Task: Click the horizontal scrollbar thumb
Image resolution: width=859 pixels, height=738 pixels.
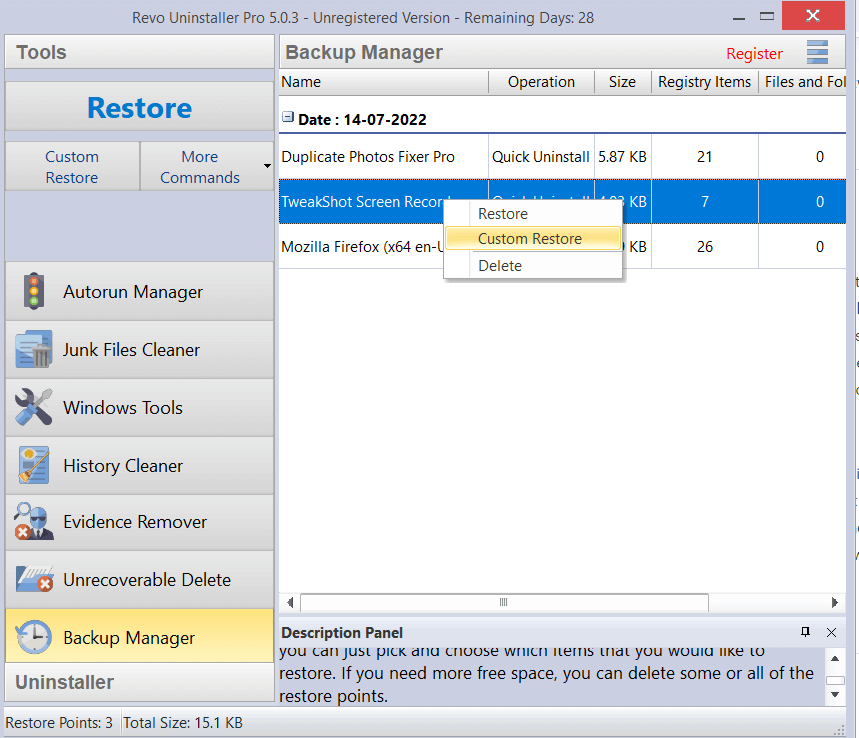Action: pyautogui.click(x=504, y=602)
